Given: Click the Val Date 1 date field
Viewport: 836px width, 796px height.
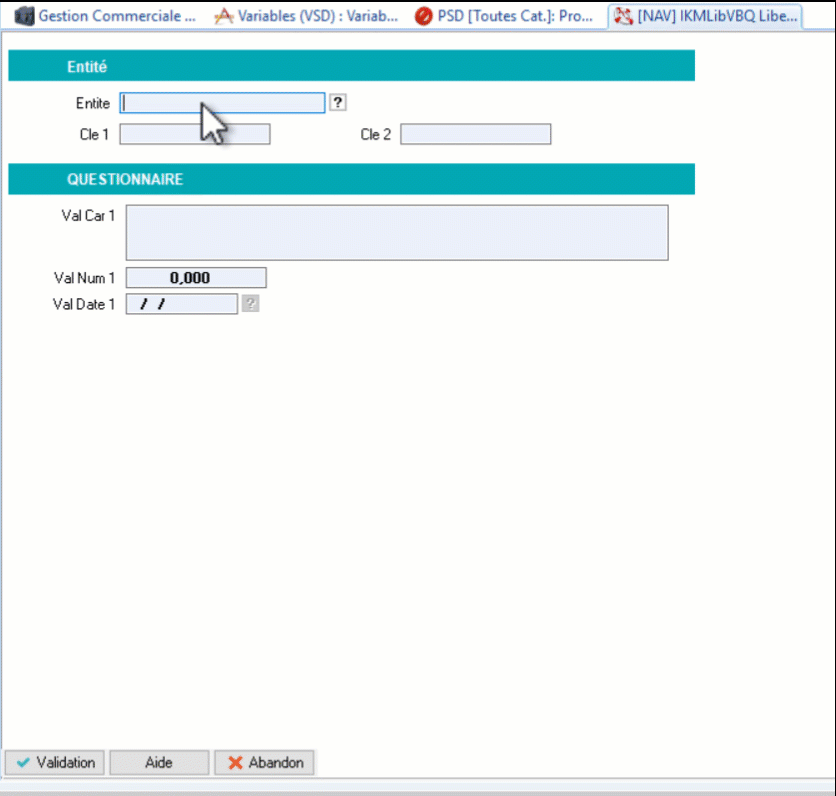Looking at the screenshot, I should [x=181, y=304].
